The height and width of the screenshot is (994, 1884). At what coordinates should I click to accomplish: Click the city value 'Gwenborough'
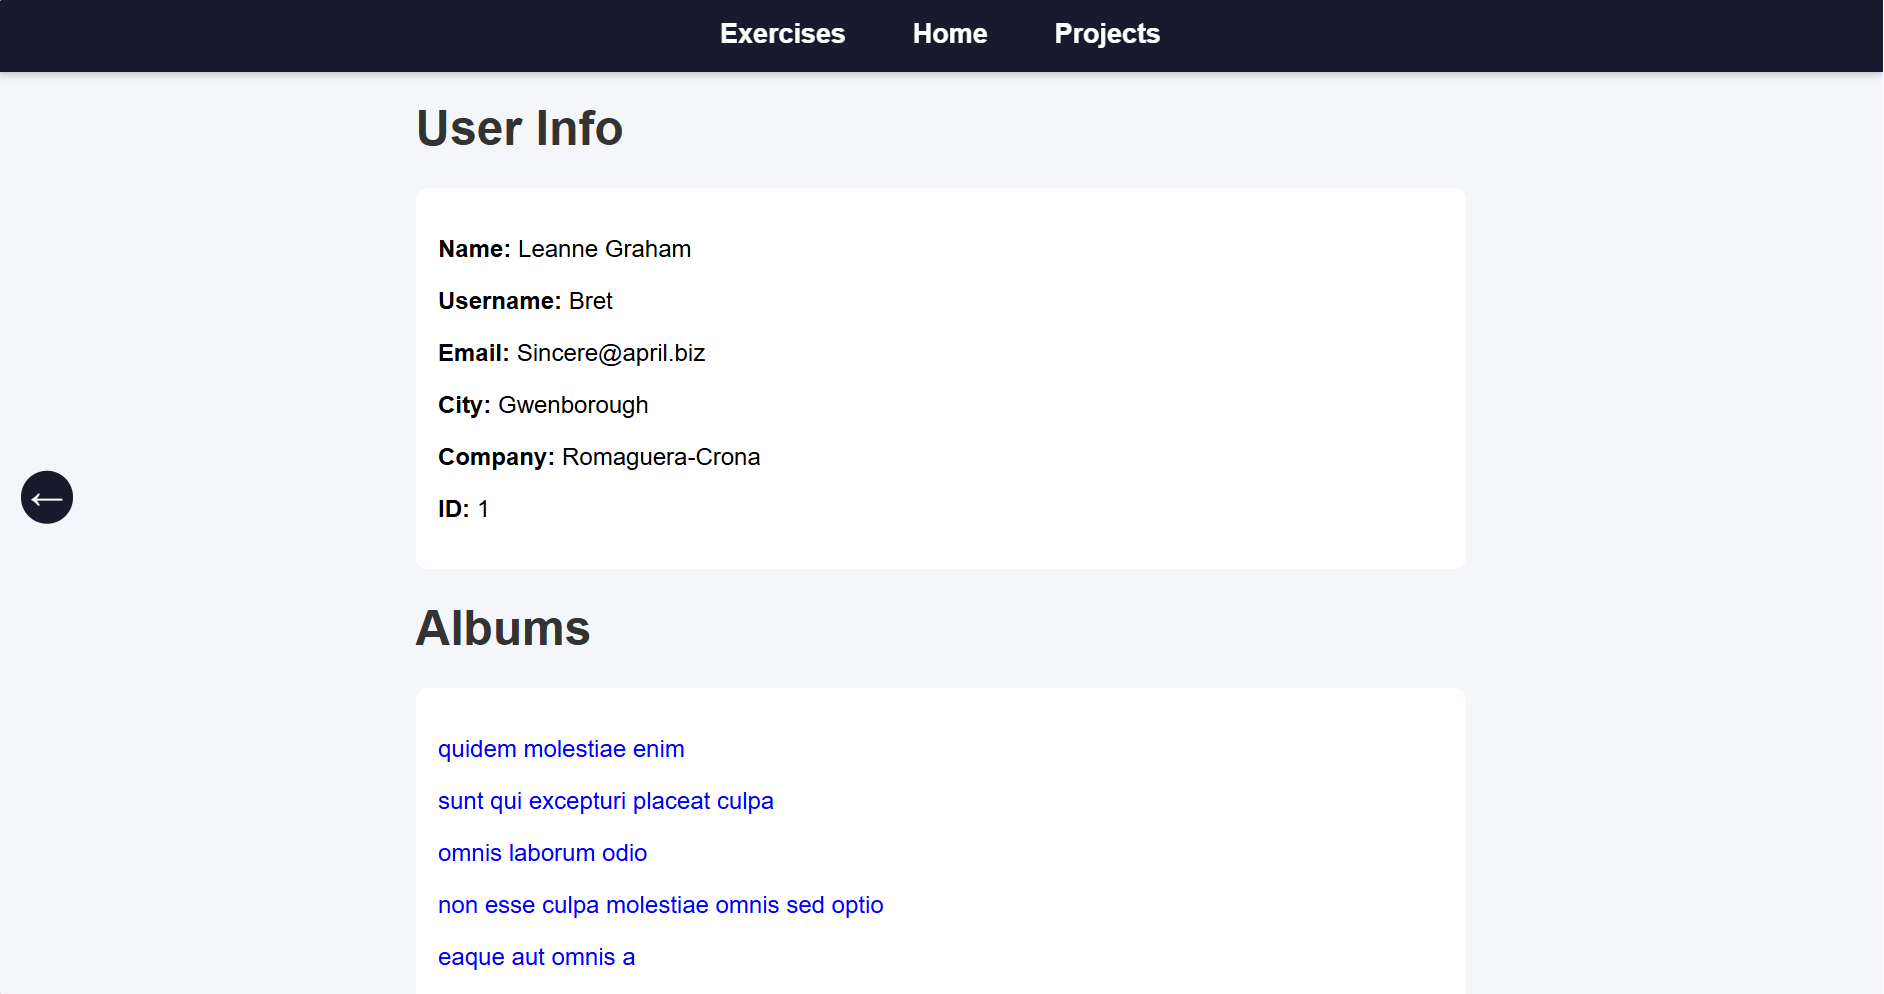pyautogui.click(x=573, y=405)
